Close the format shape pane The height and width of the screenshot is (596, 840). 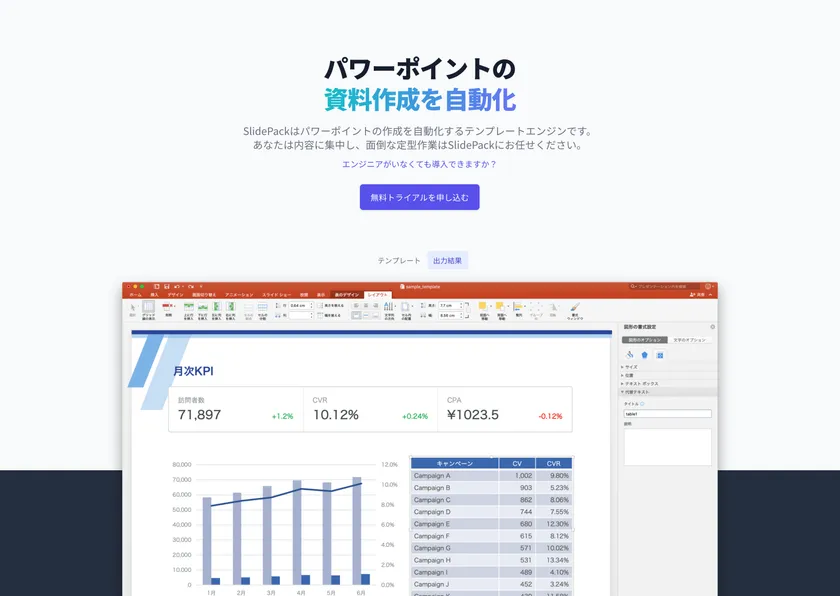coord(712,327)
